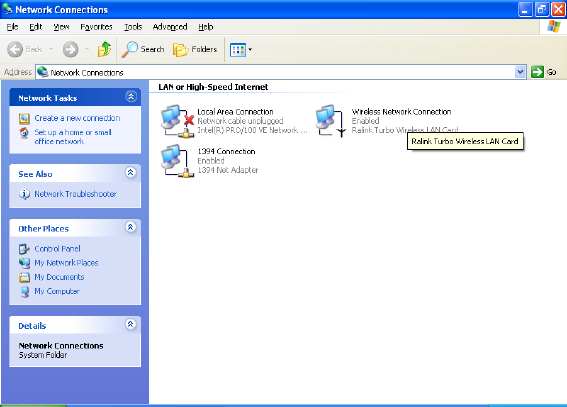Click the home network setup icon

click(24, 133)
